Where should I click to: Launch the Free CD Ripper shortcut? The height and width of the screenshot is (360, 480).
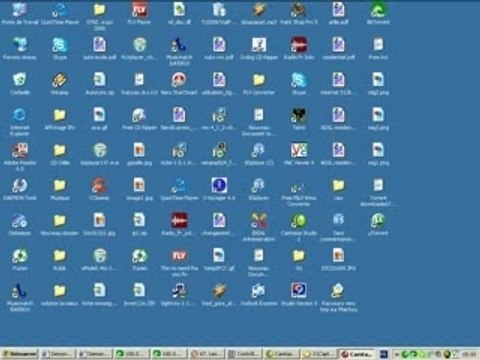point(139,115)
